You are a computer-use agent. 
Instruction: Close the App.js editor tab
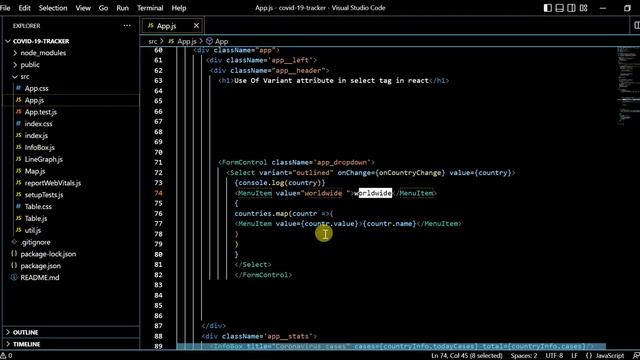click(196, 26)
